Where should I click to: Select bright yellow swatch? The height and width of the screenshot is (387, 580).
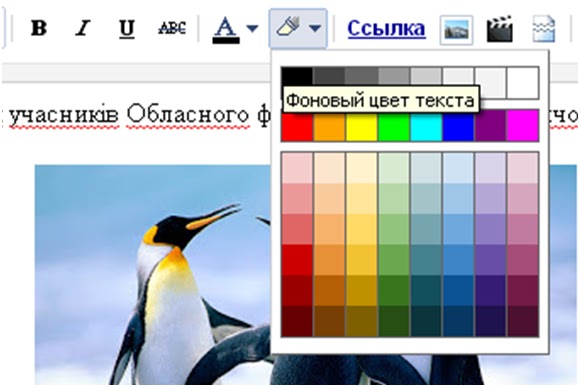point(361,126)
